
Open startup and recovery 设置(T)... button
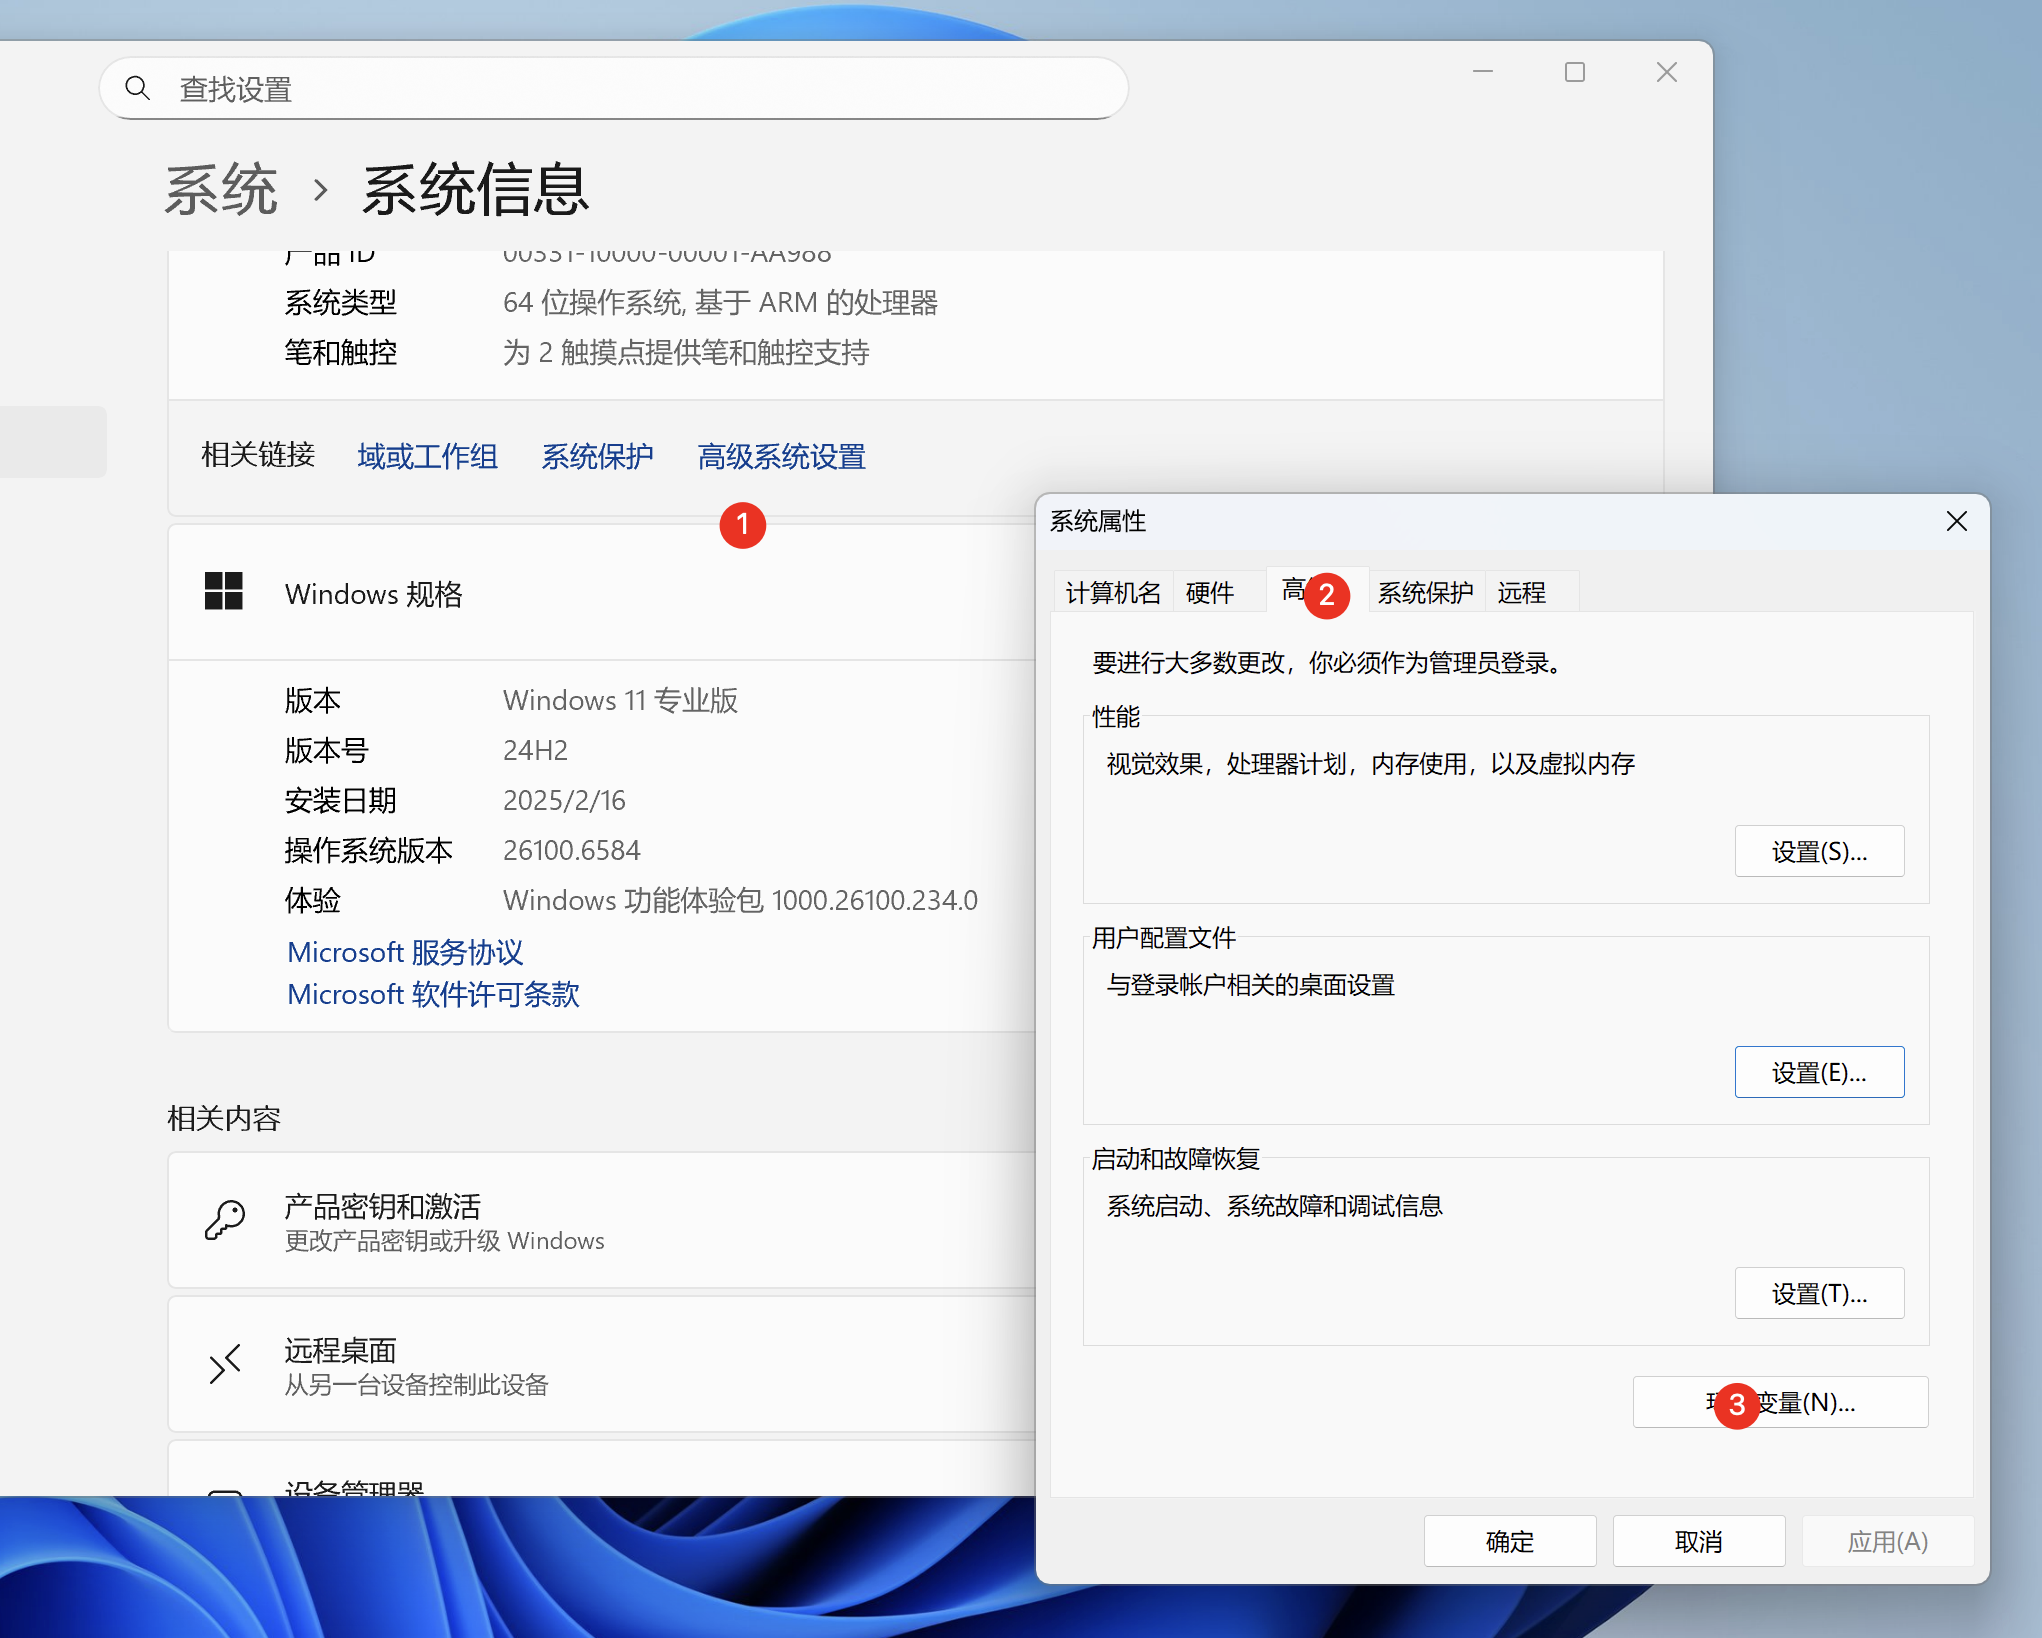[x=1818, y=1294]
